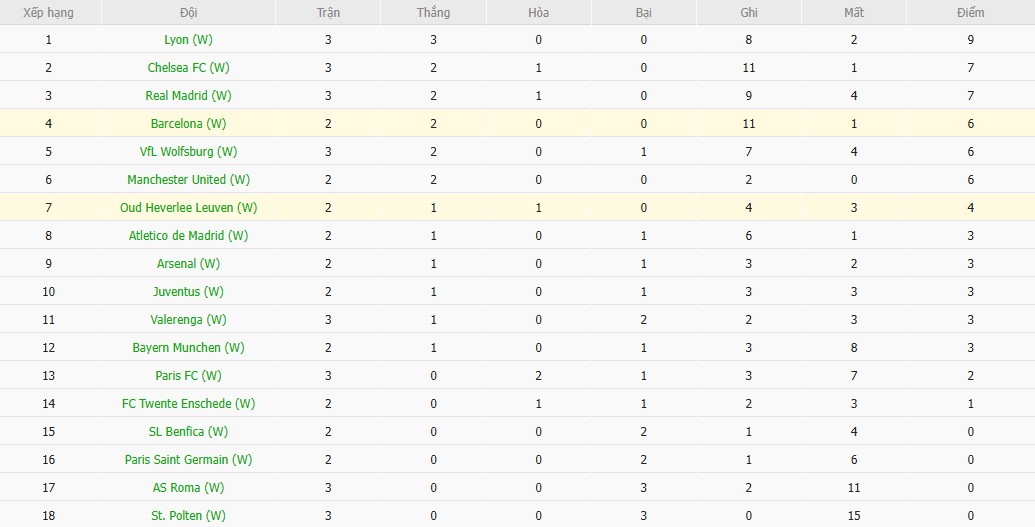1035x527 pixels.
Task: Select Barcelona (W) in the standings
Action: click(x=188, y=124)
